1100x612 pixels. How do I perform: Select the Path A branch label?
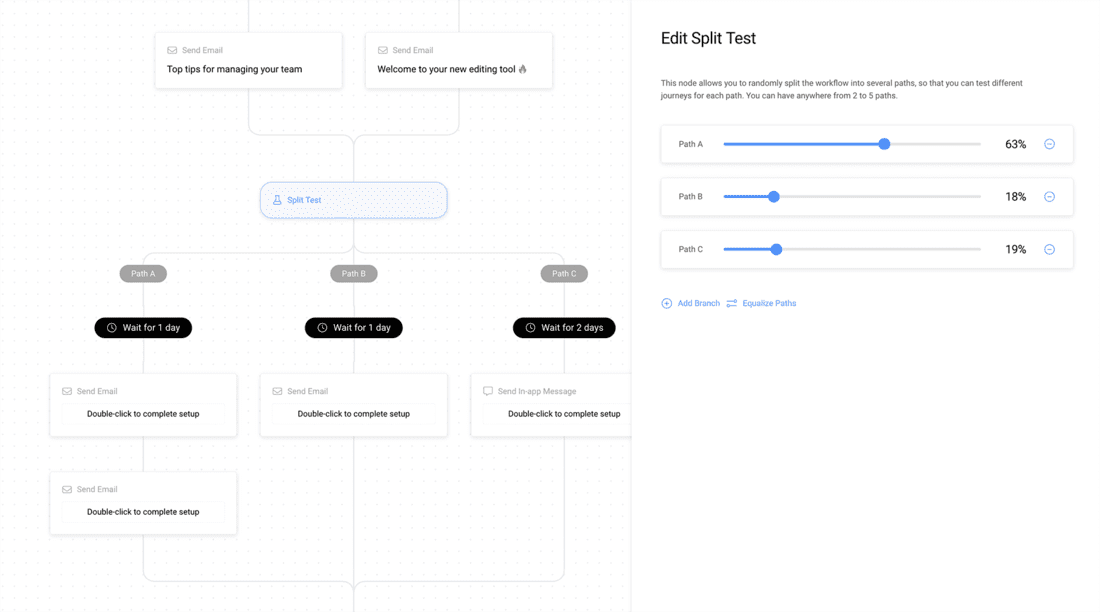143,273
